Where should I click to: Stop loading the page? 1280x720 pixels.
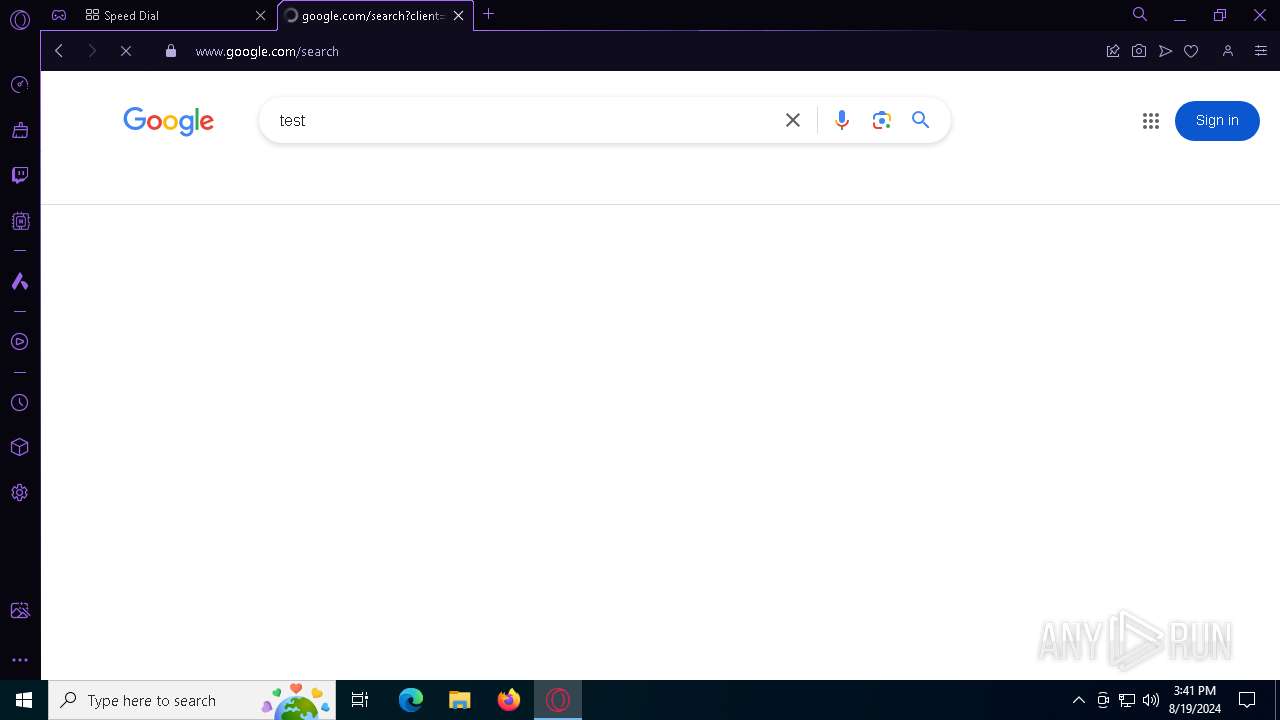click(x=126, y=51)
